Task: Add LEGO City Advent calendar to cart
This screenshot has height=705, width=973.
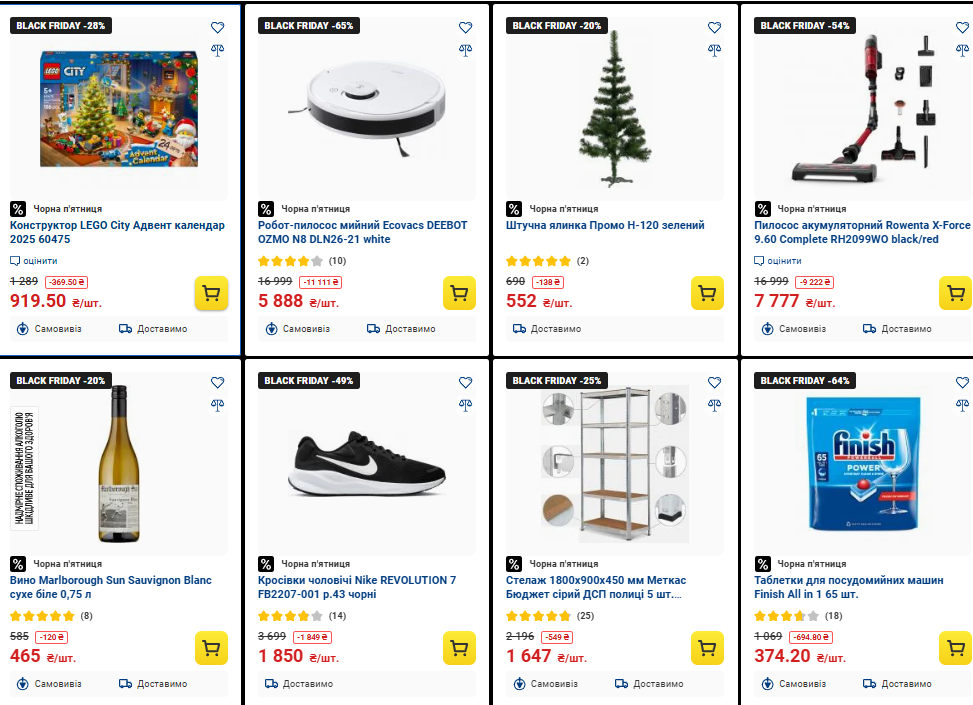Action: (x=211, y=293)
